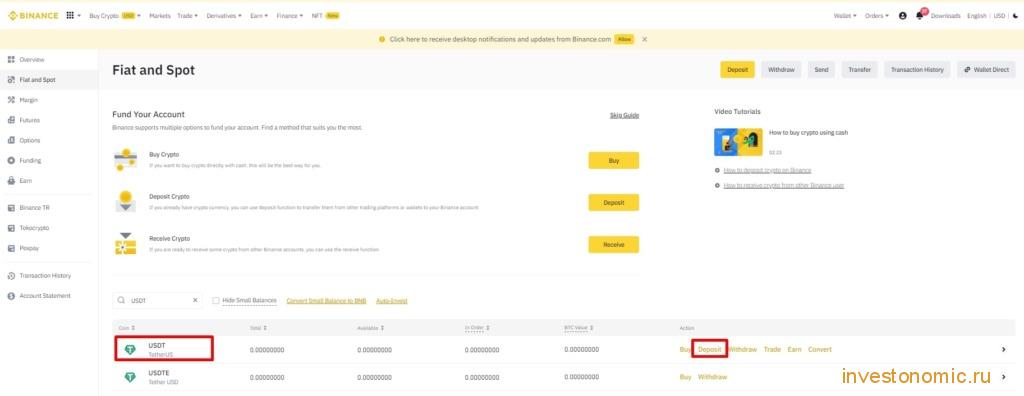The width and height of the screenshot is (1024, 396).
Task: Click the Options sidebar icon
Action: [11, 140]
